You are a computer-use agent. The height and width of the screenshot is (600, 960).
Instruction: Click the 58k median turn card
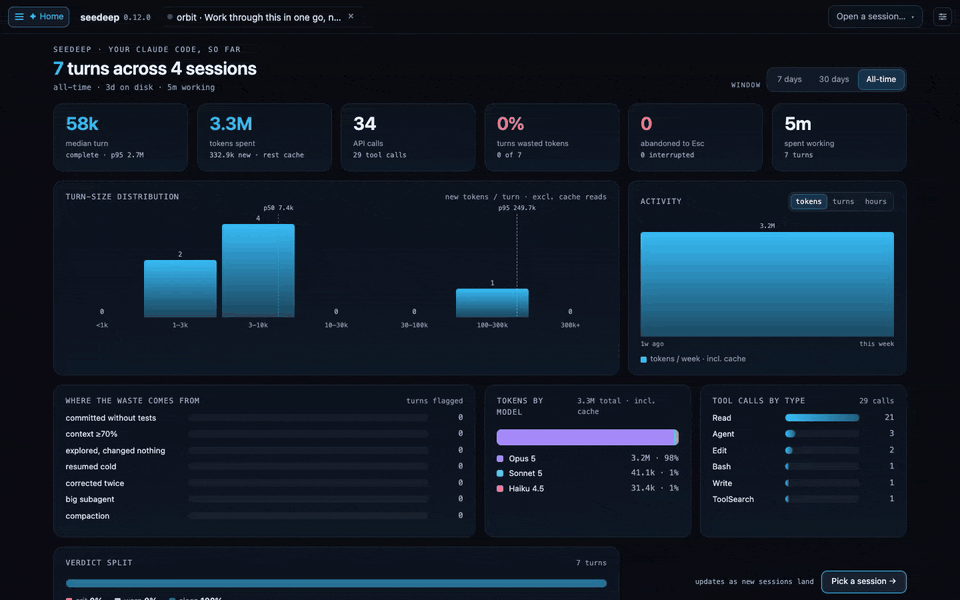pos(120,137)
